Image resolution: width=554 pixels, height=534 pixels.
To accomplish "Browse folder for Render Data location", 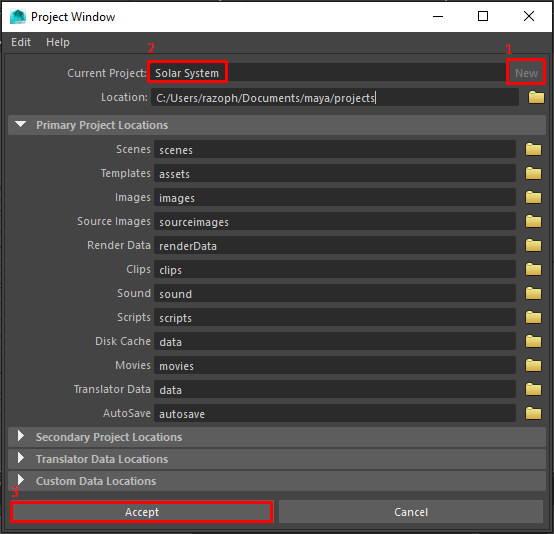I will pos(533,246).
